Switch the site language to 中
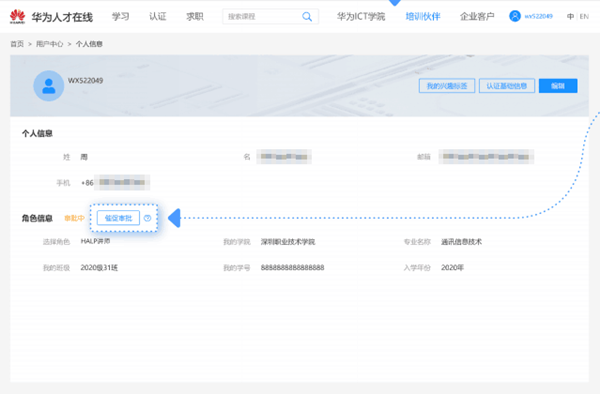Screen dimensions: 600x394 (570, 16)
